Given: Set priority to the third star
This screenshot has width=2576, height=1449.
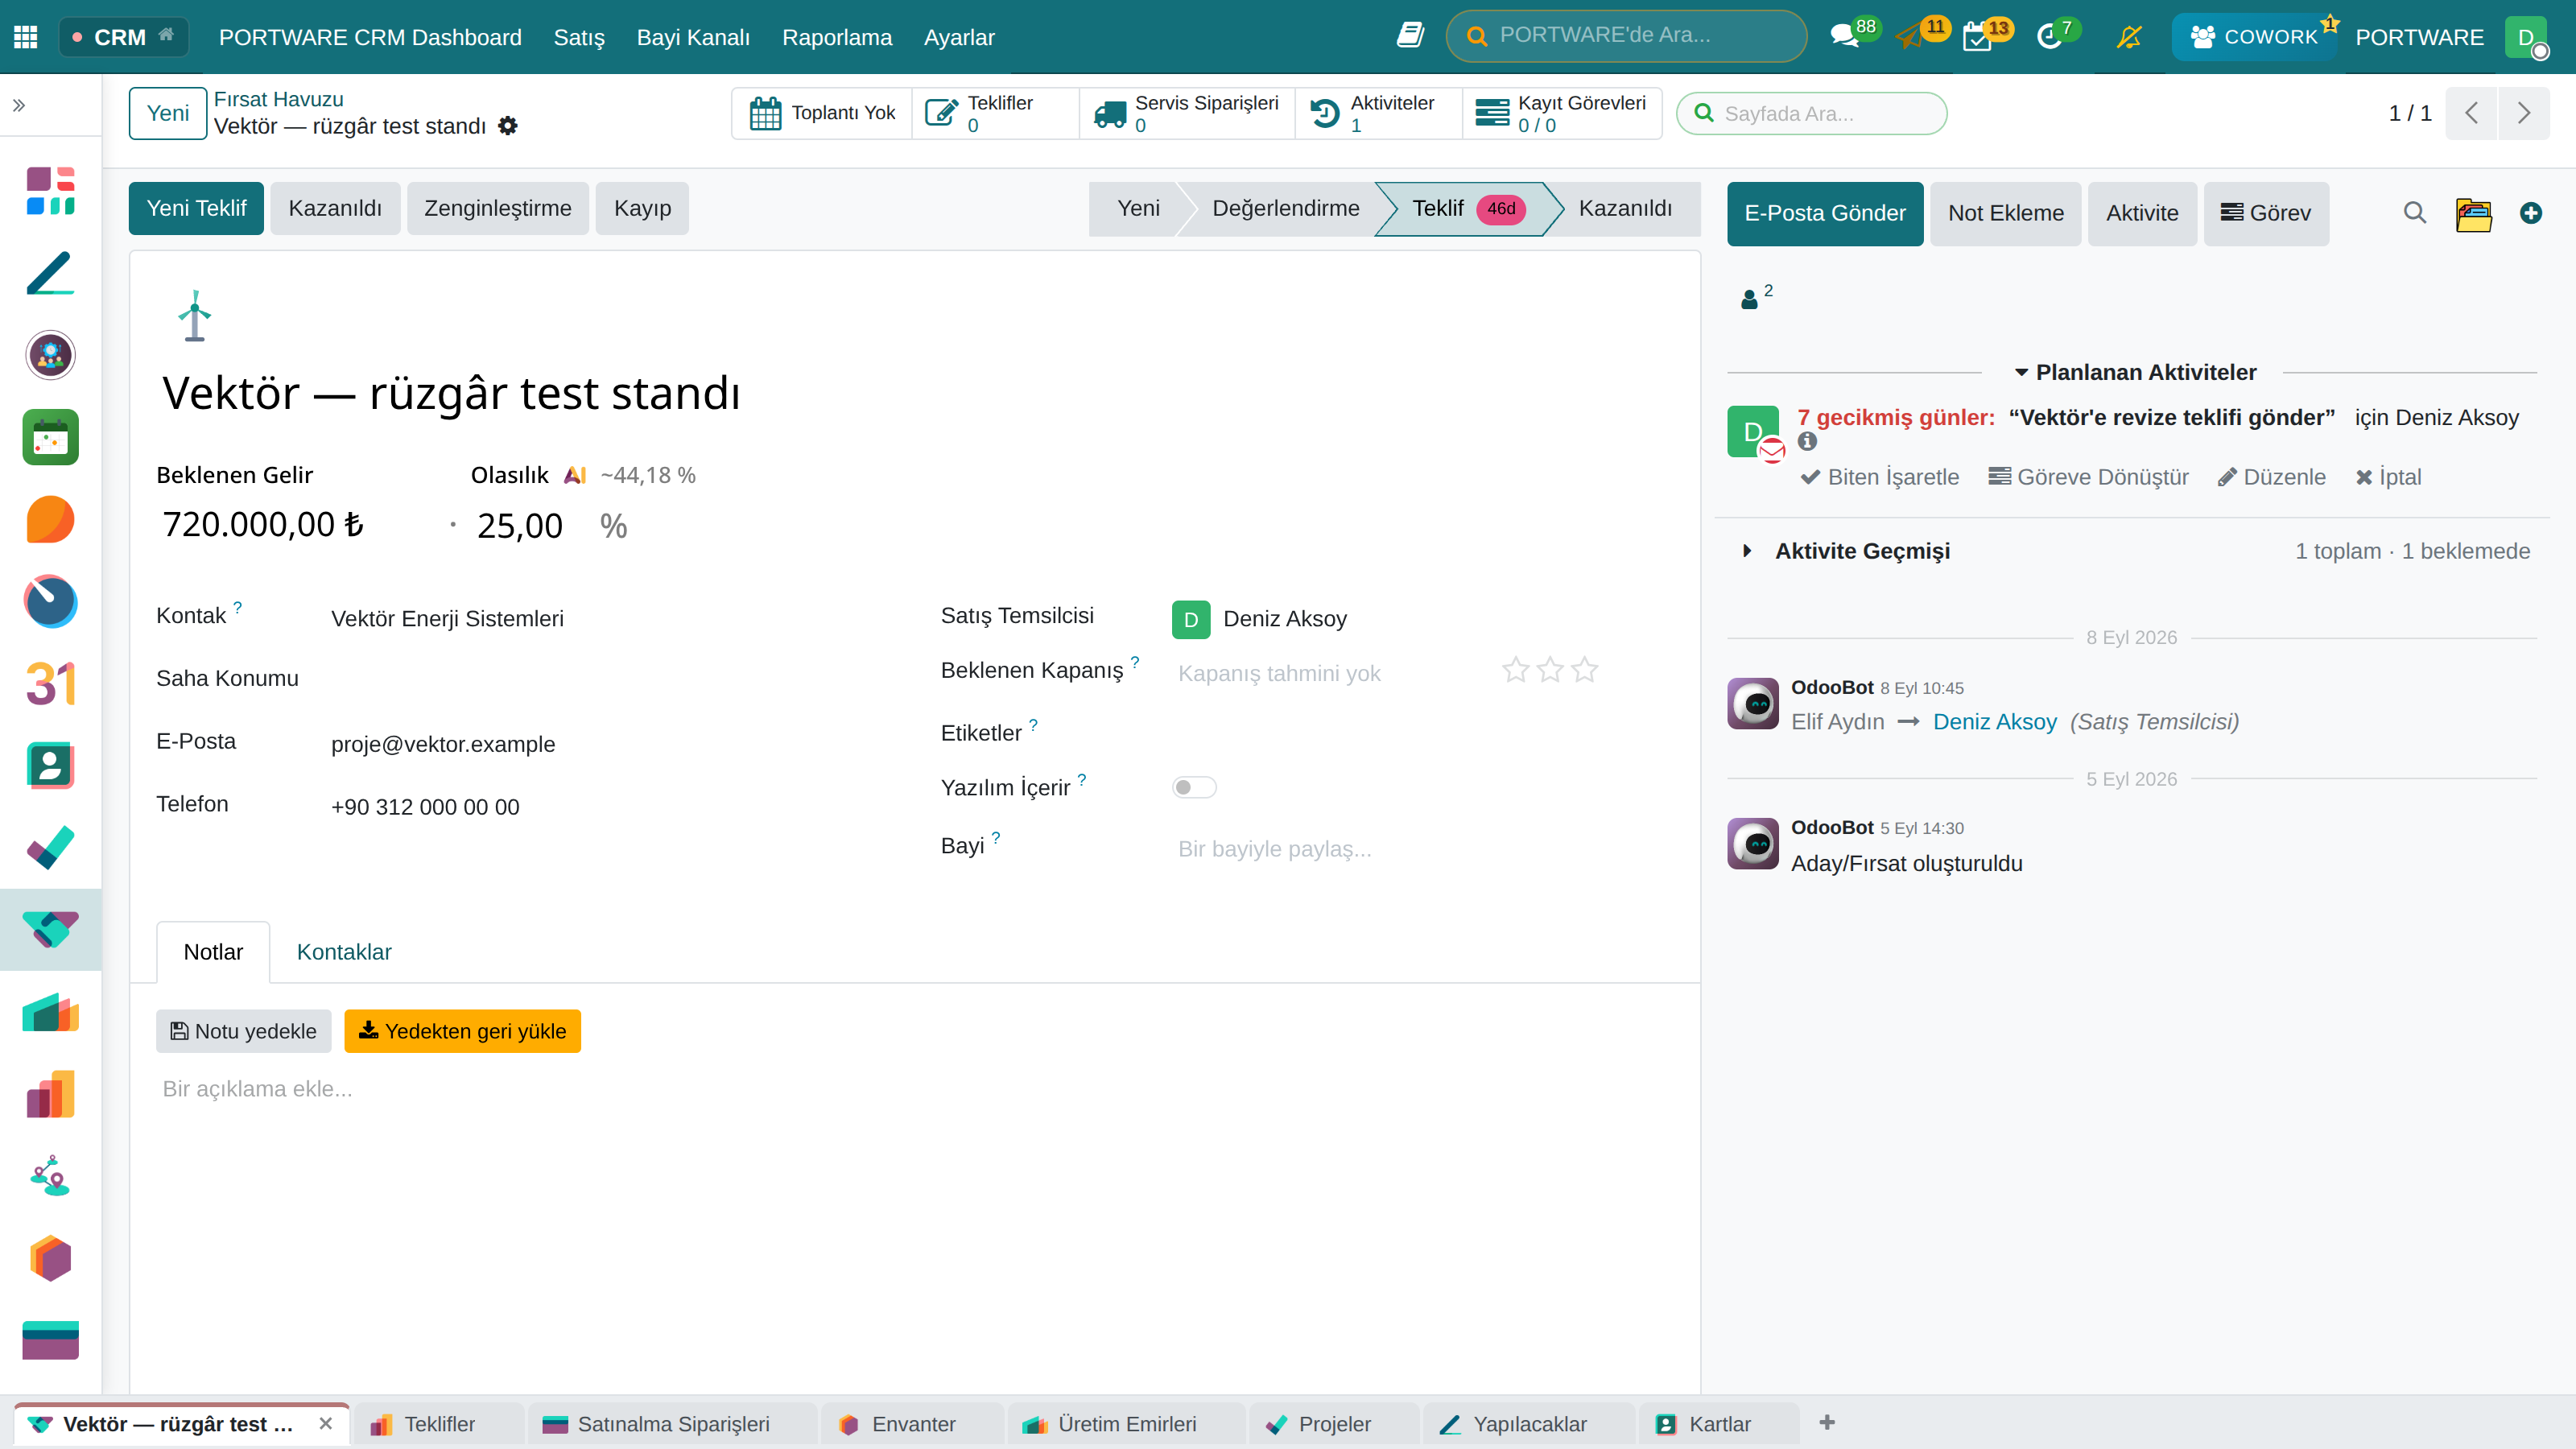Looking at the screenshot, I should (x=1584, y=670).
